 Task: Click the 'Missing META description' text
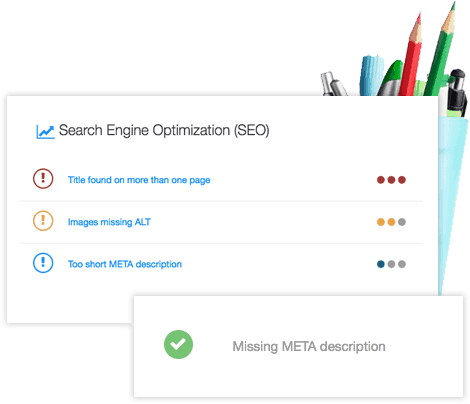click(x=309, y=346)
